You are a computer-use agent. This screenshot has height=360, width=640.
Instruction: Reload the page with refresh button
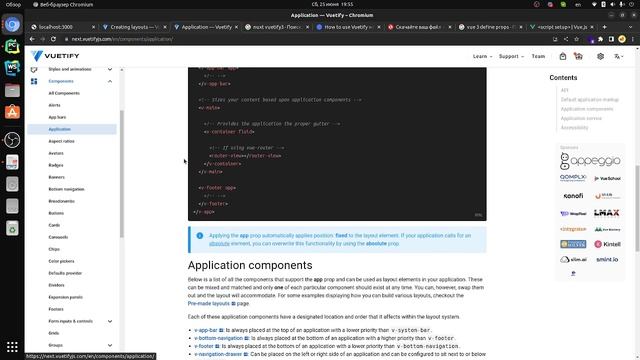coord(53,39)
